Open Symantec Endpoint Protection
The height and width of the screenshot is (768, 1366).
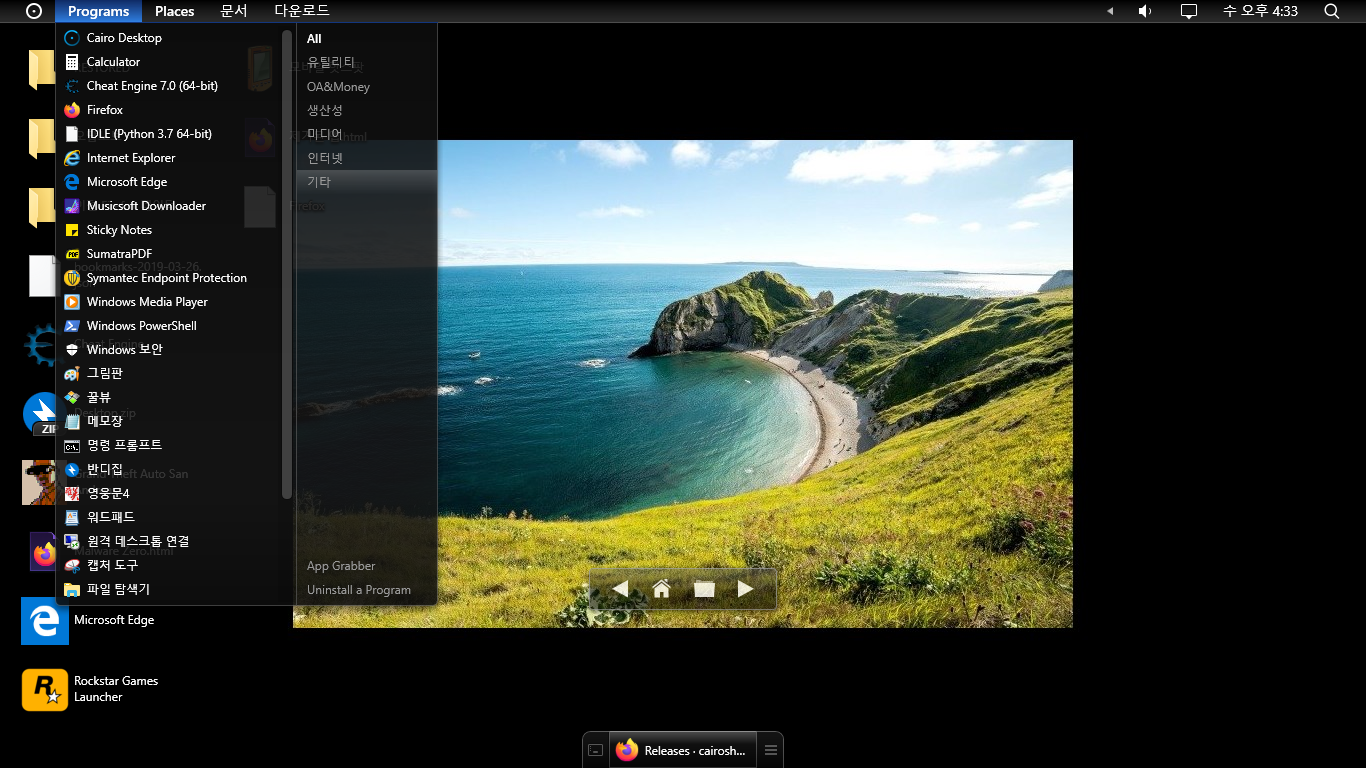(x=170, y=278)
